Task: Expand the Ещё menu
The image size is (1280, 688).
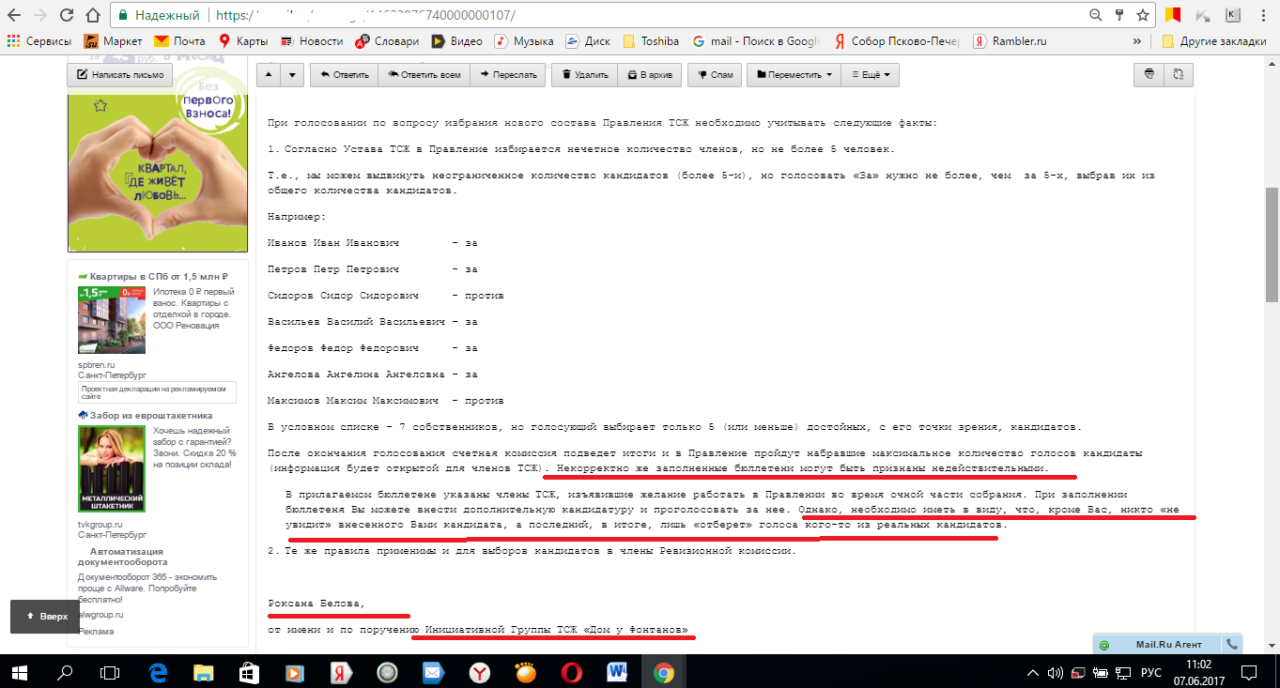Action: click(x=870, y=75)
